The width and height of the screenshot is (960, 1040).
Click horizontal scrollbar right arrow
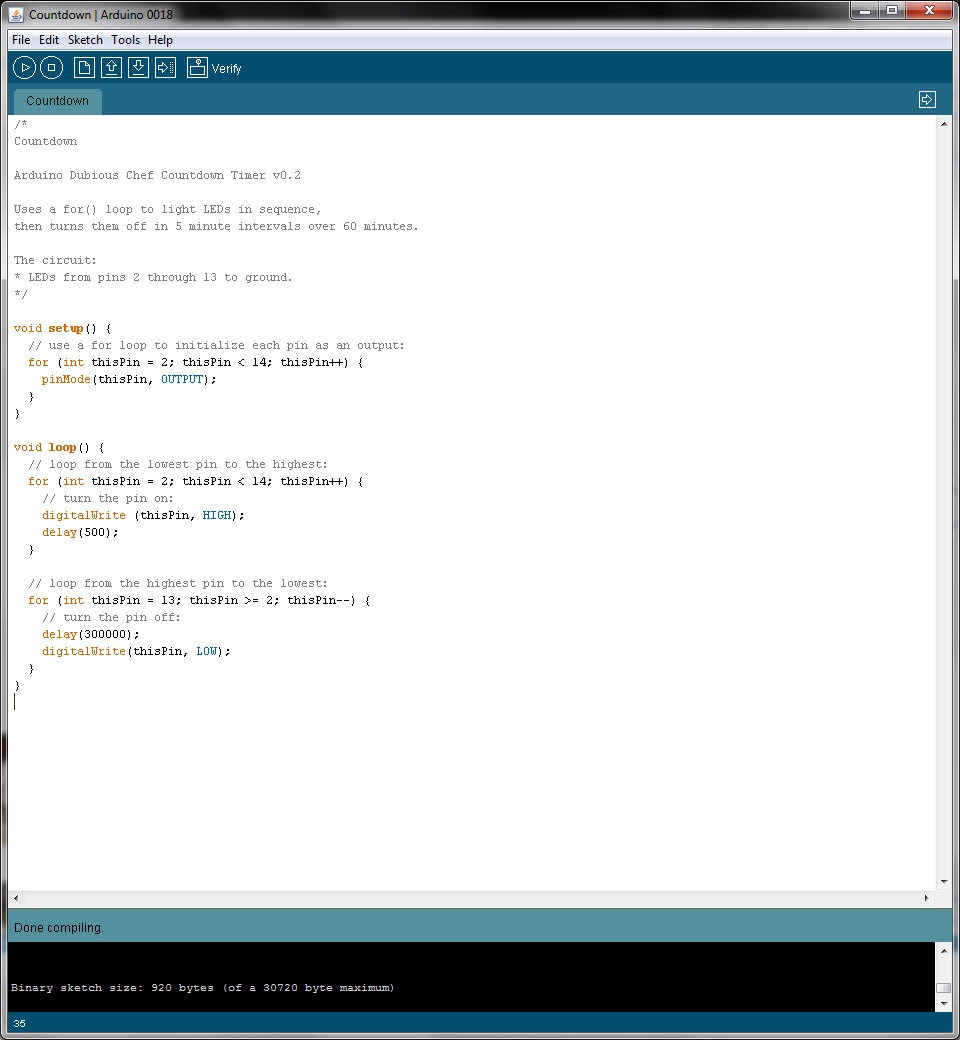(x=926, y=898)
